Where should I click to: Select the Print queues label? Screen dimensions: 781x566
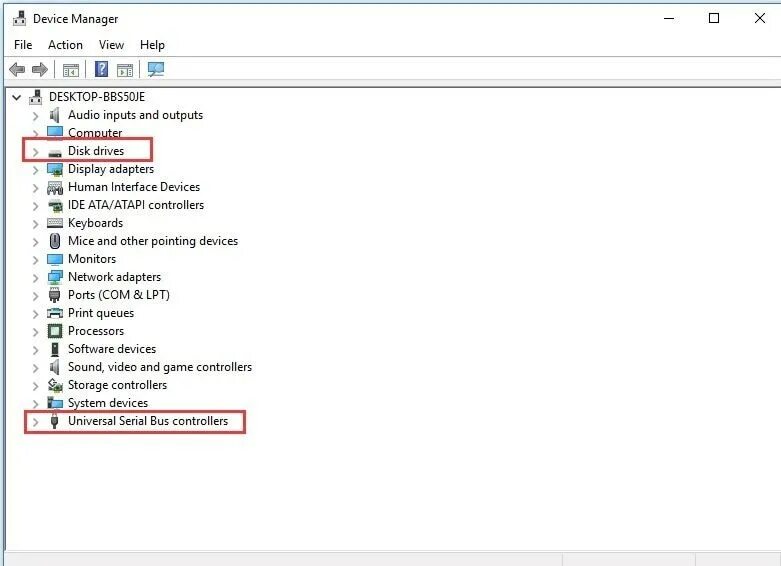coord(101,313)
